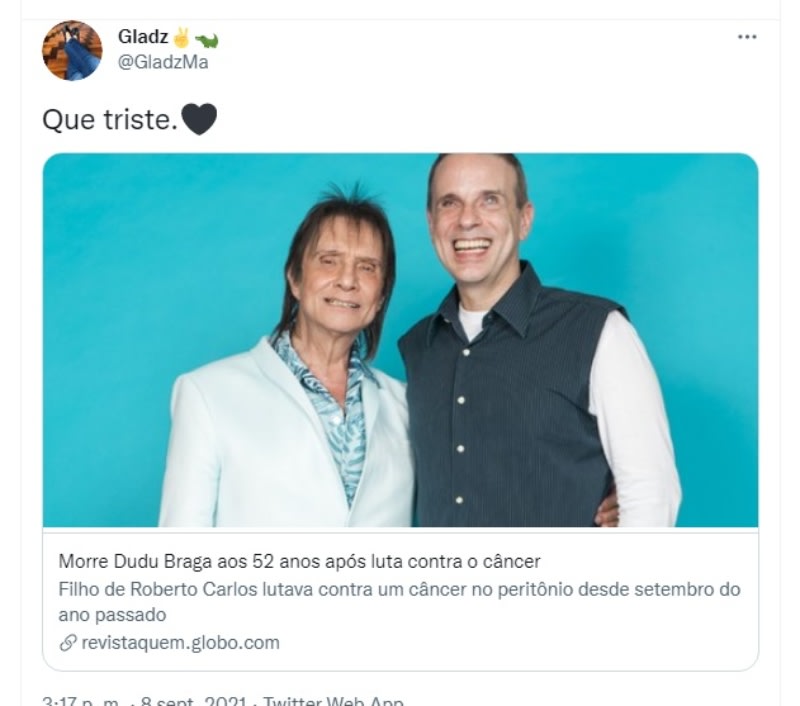Click the Gladz profile avatar
The image size is (800, 706).
(x=72, y=51)
